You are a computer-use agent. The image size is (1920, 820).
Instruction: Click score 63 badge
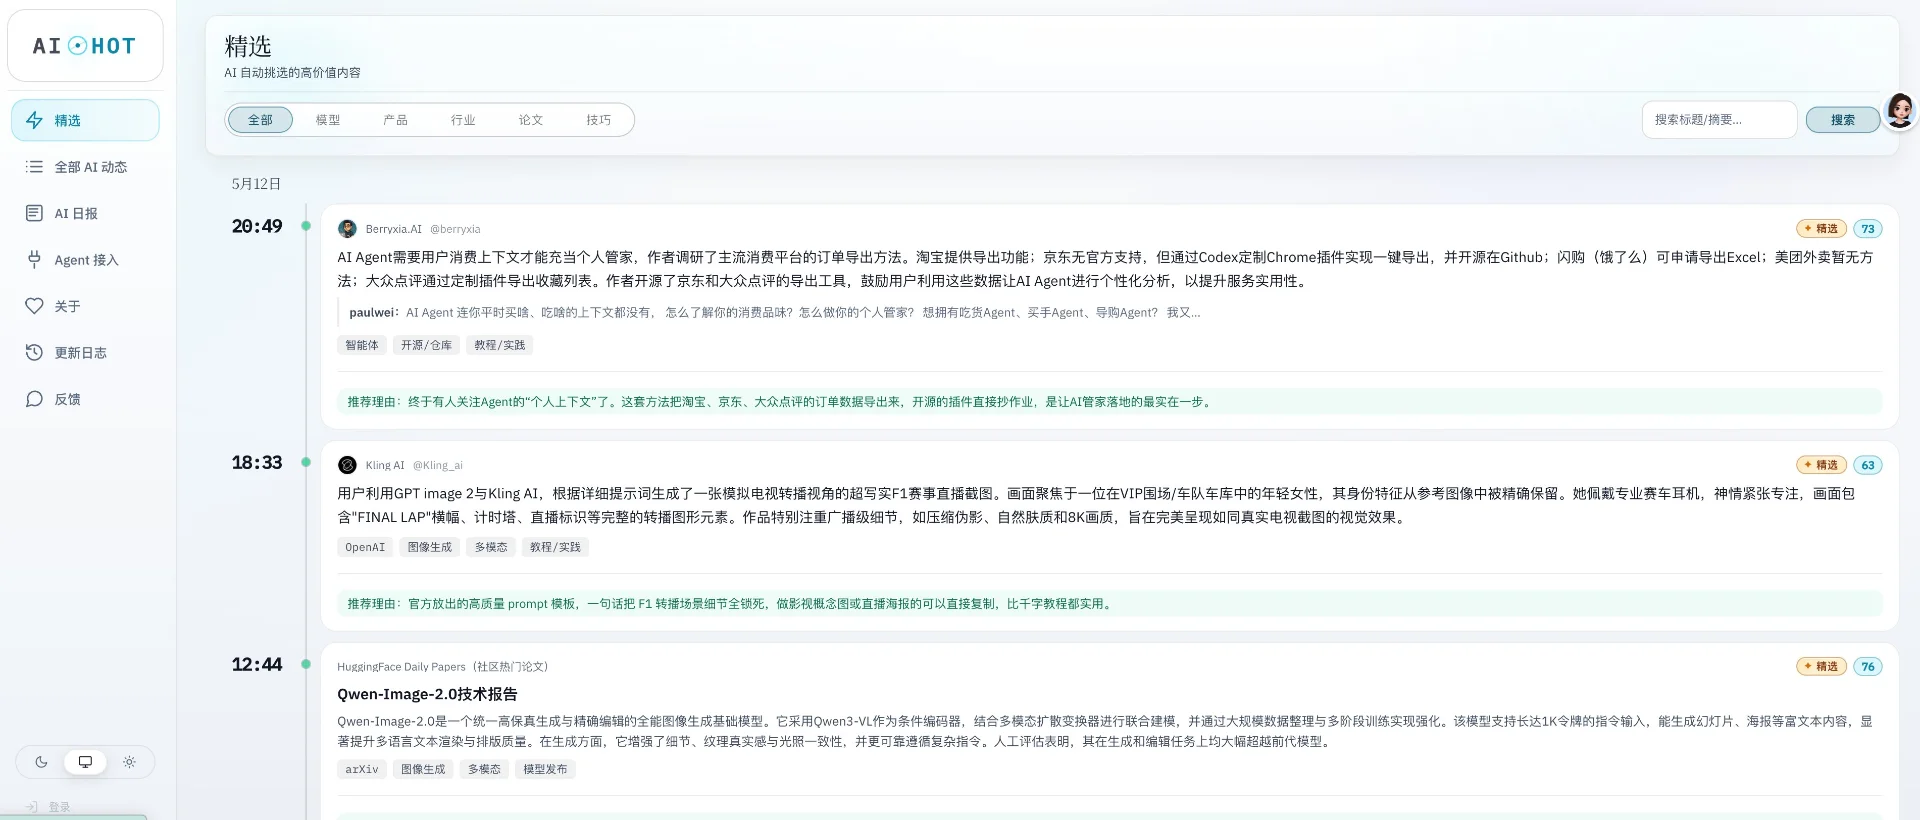1867,465
